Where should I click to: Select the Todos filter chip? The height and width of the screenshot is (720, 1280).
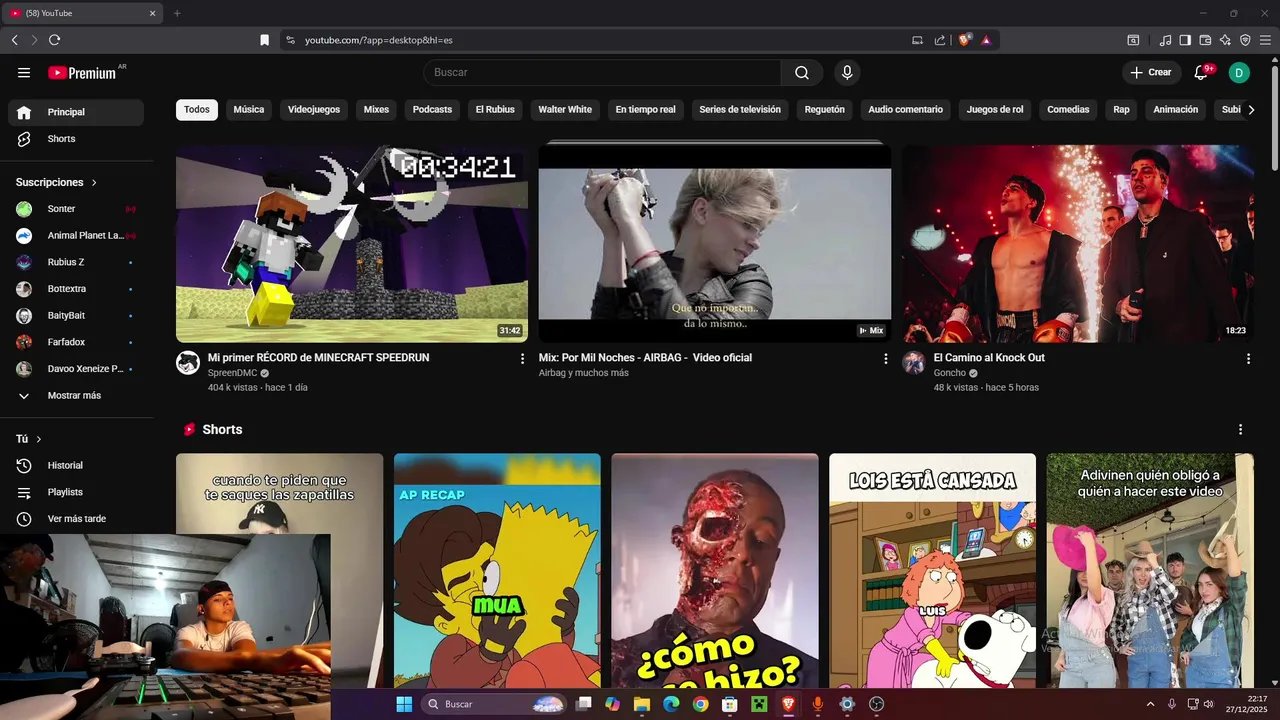[x=197, y=110]
